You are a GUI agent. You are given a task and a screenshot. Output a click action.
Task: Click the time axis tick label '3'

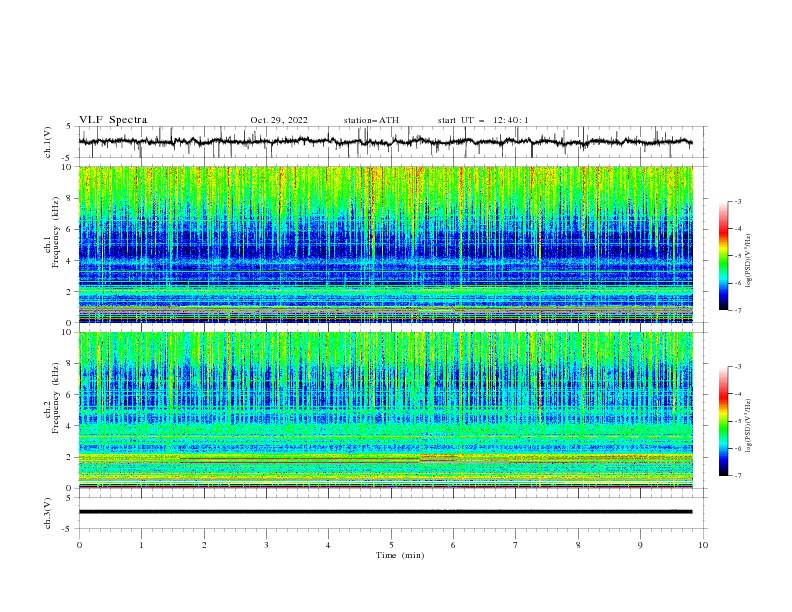[266, 545]
